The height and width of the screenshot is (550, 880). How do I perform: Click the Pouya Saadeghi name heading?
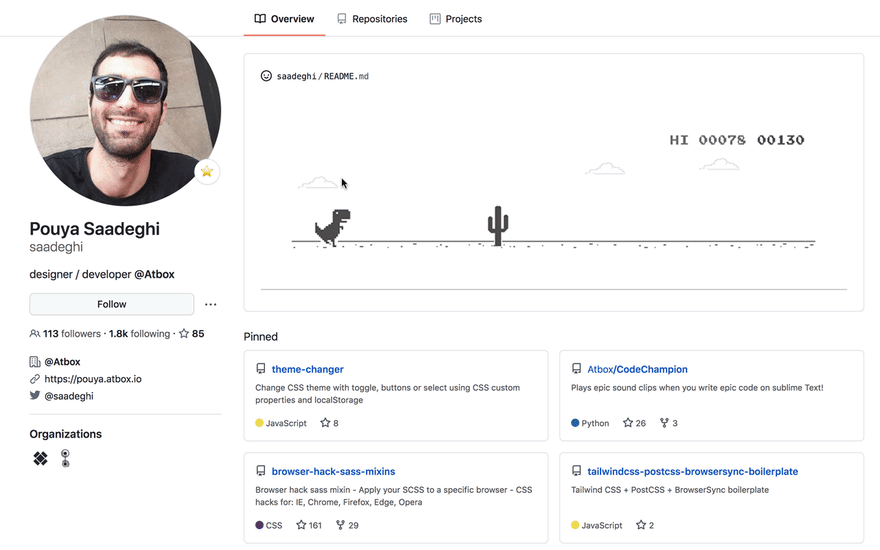(x=95, y=229)
